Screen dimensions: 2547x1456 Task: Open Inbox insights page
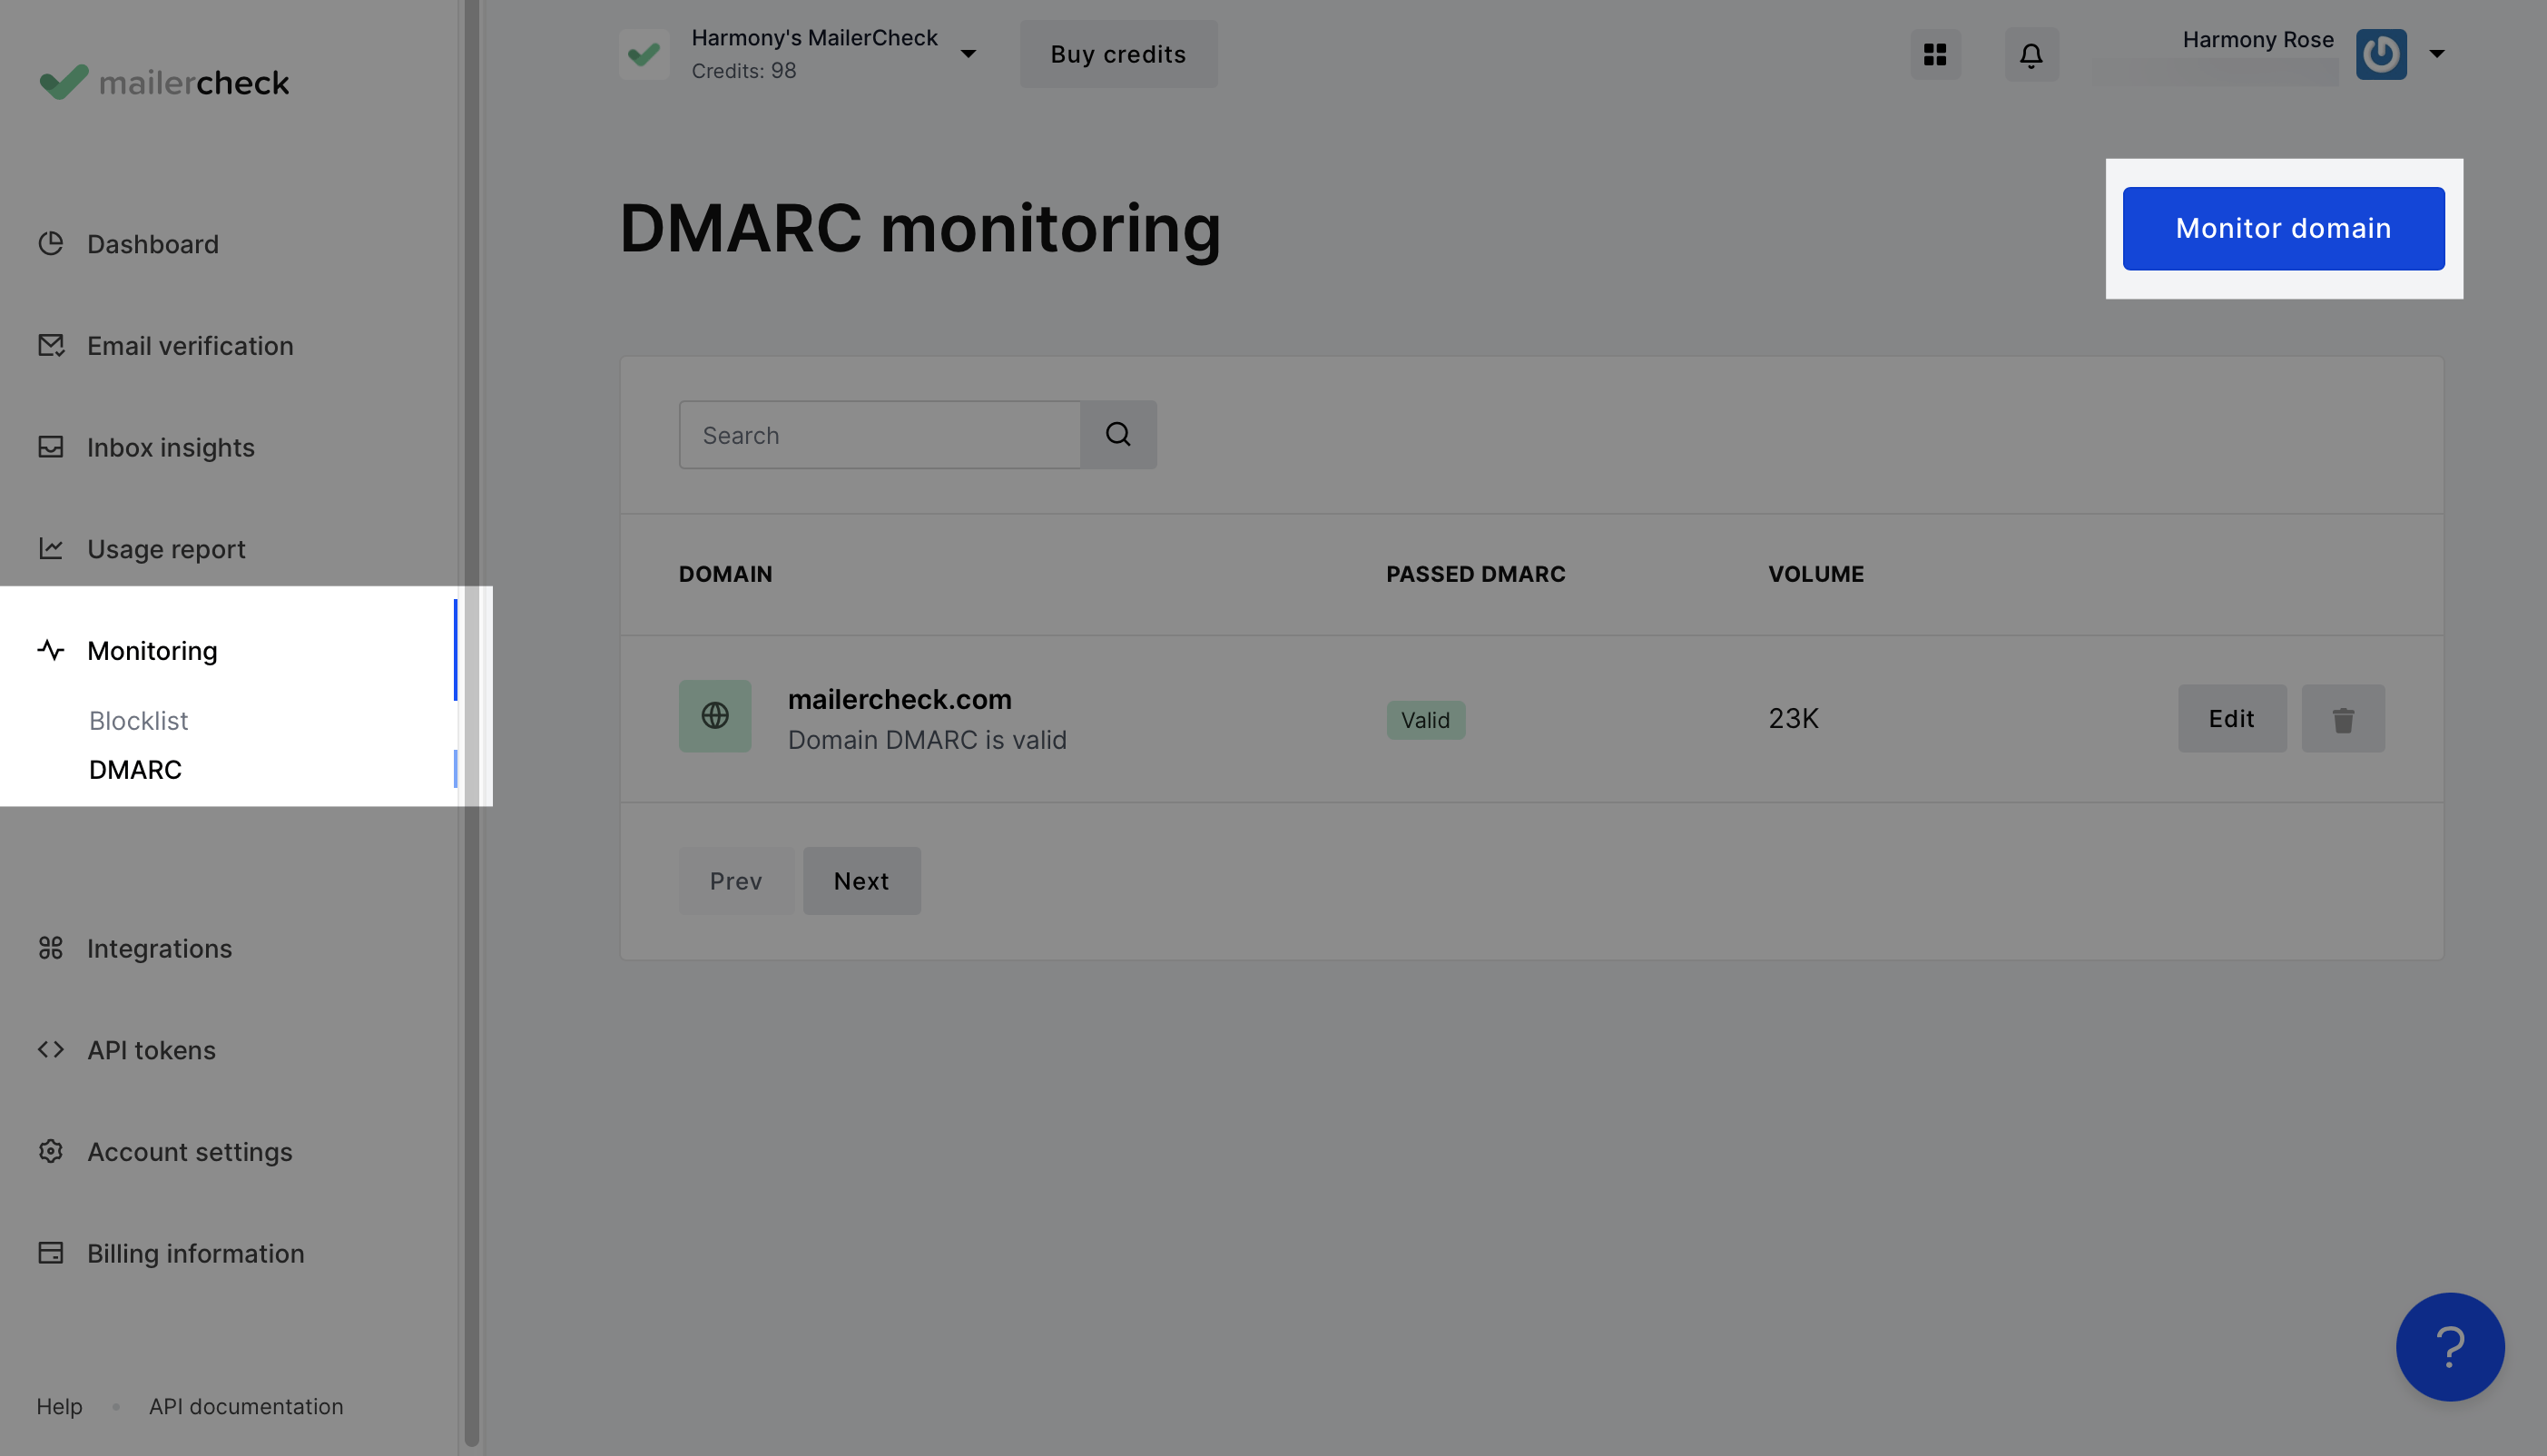[171, 447]
